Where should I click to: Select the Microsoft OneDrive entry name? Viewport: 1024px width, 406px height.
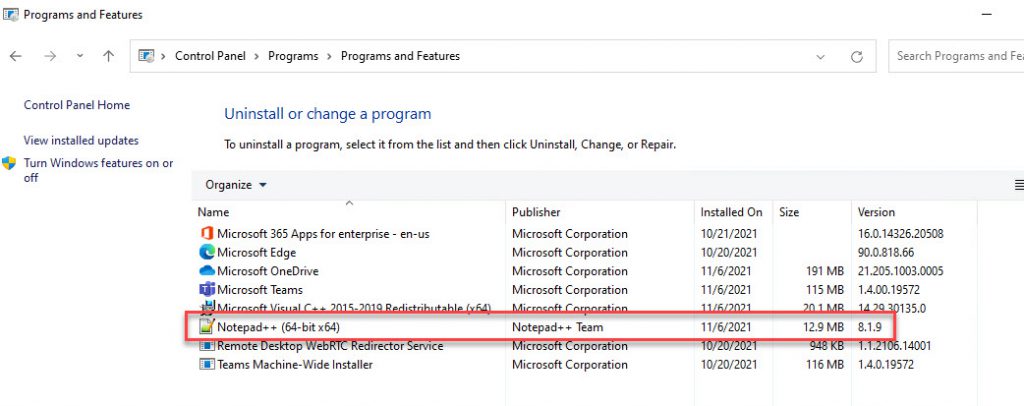(x=268, y=271)
